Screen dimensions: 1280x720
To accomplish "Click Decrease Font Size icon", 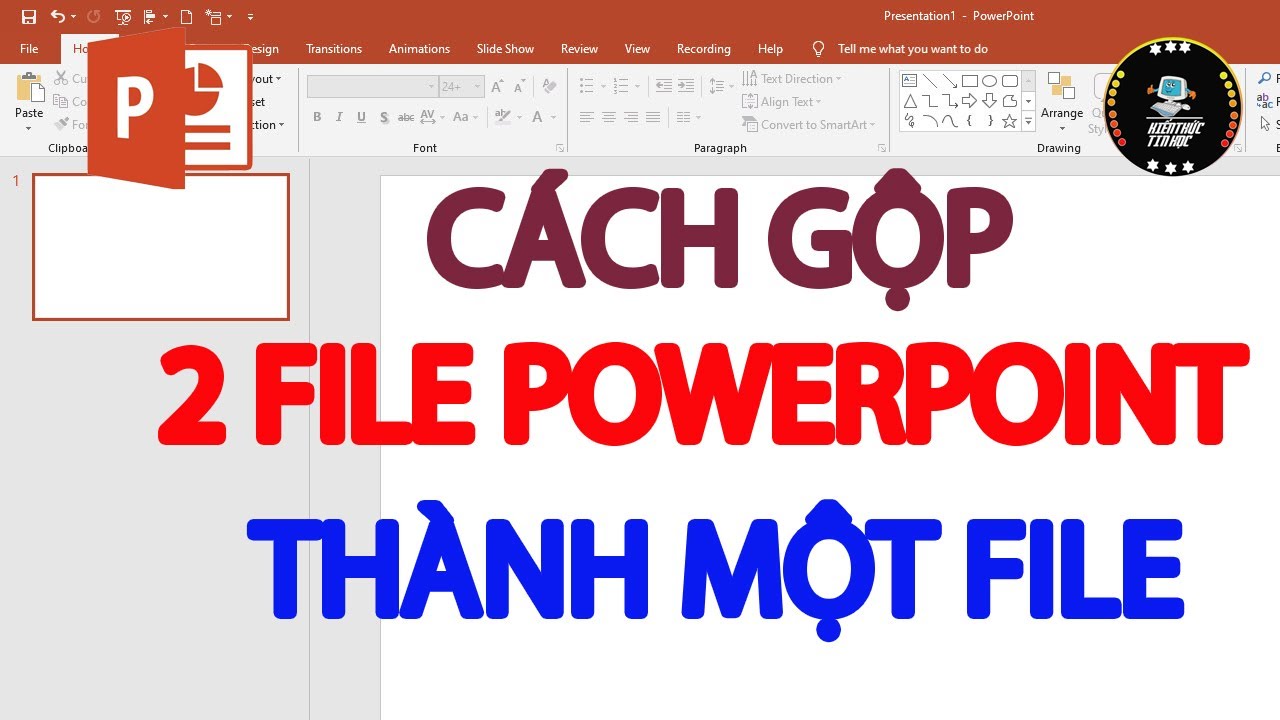I will 519,87.
